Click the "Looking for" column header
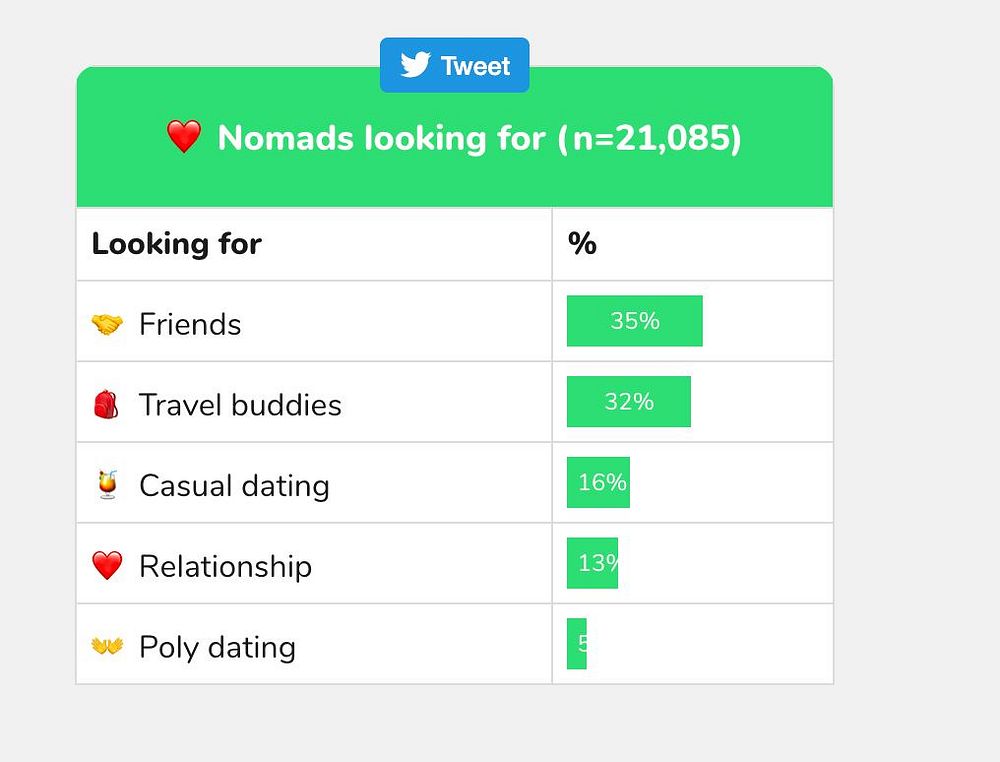This screenshot has height=762, width=1000. pyautogui.click(x=177, y=244)
